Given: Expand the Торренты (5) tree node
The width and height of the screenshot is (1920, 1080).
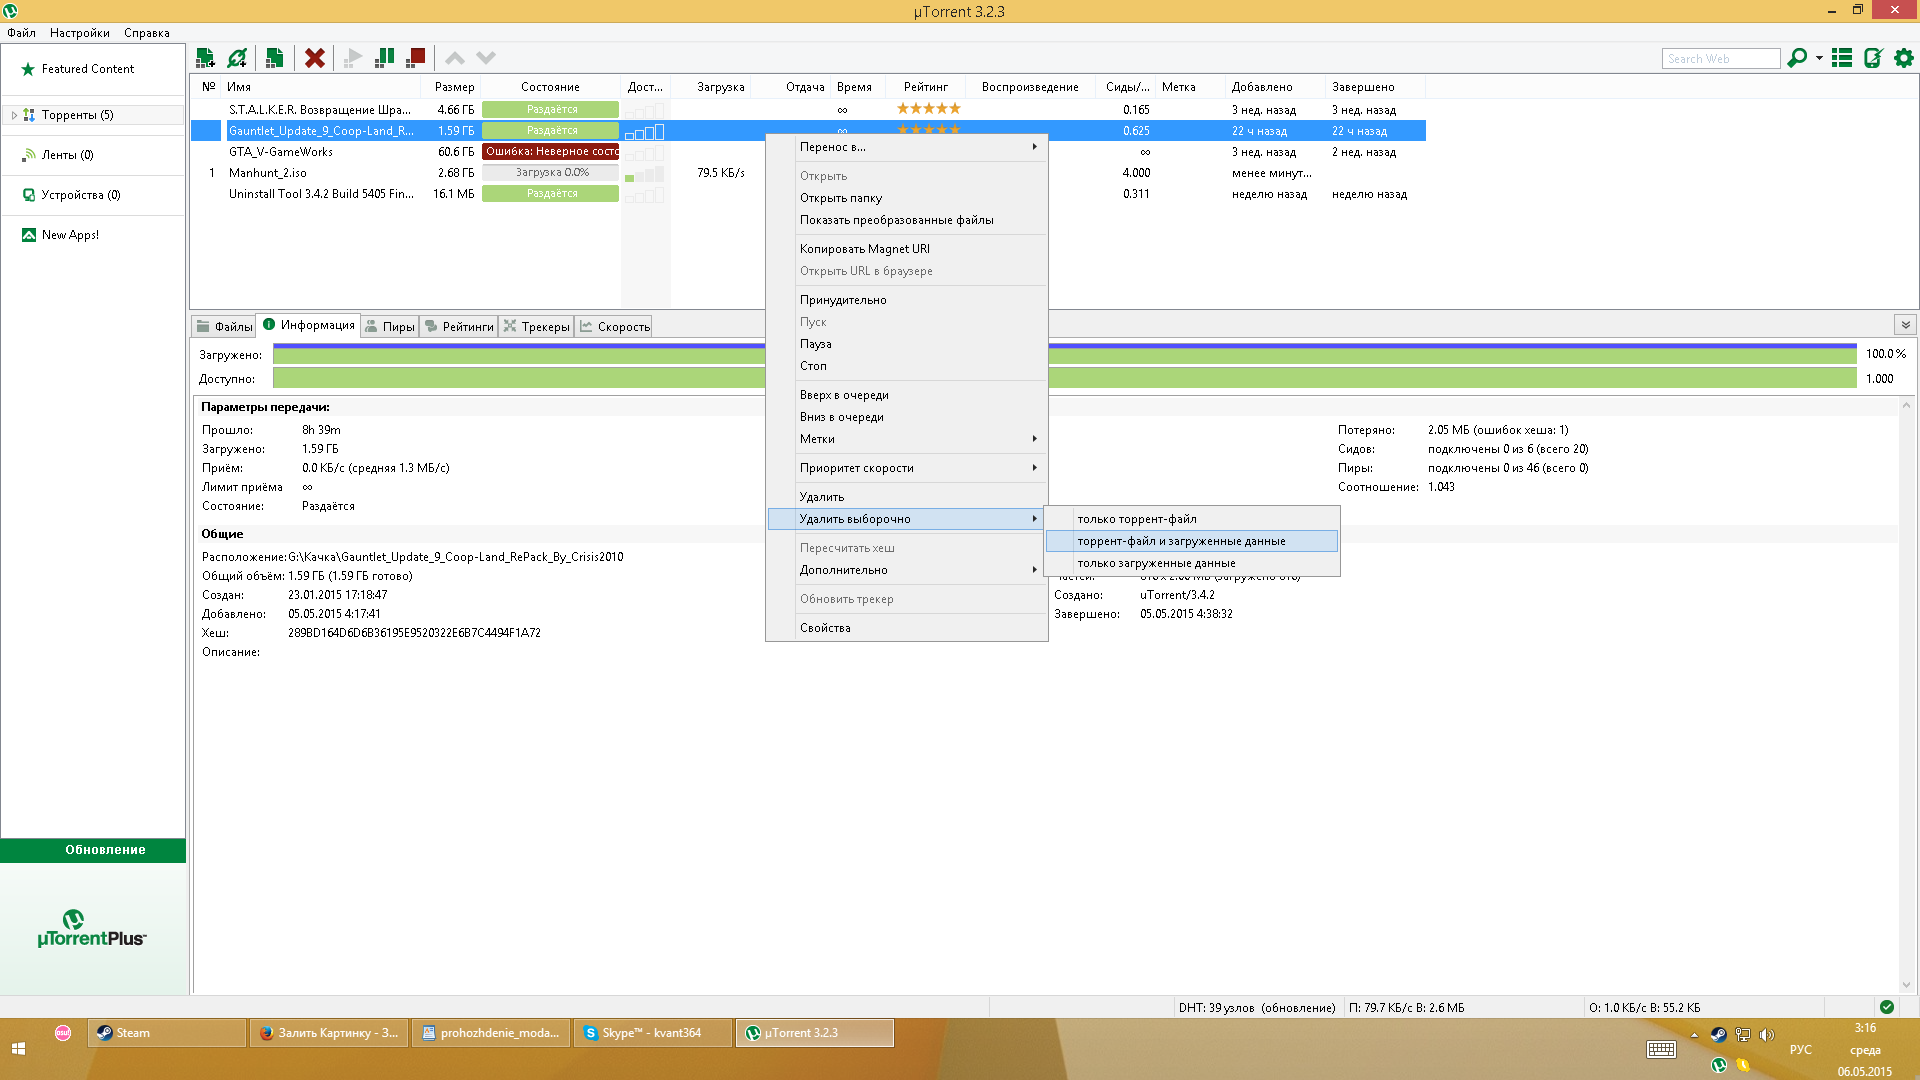Looking at the screenshot, I should pos(14,115).
